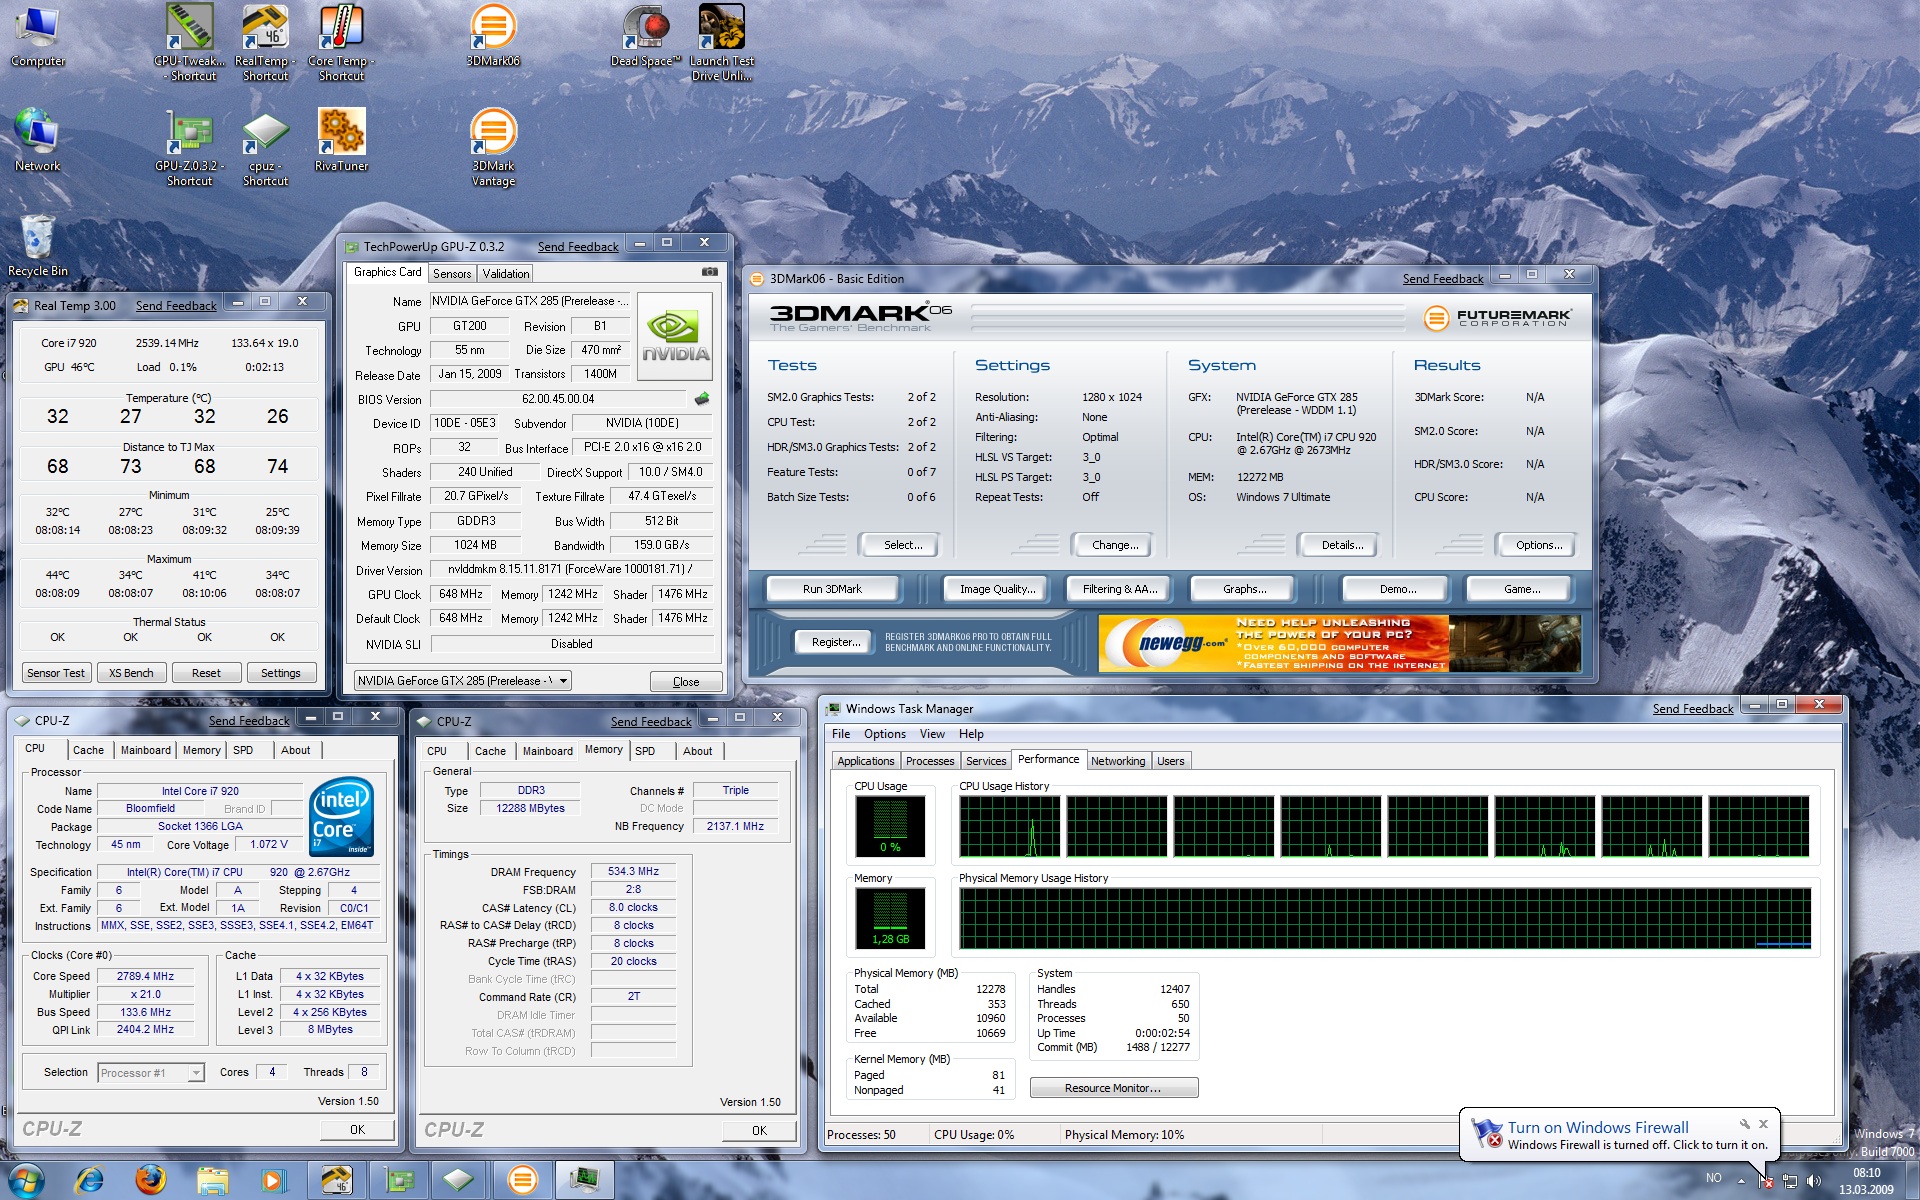
Task: Select the Processes tab in Task Manager
Action: click(x=930, y=761)
